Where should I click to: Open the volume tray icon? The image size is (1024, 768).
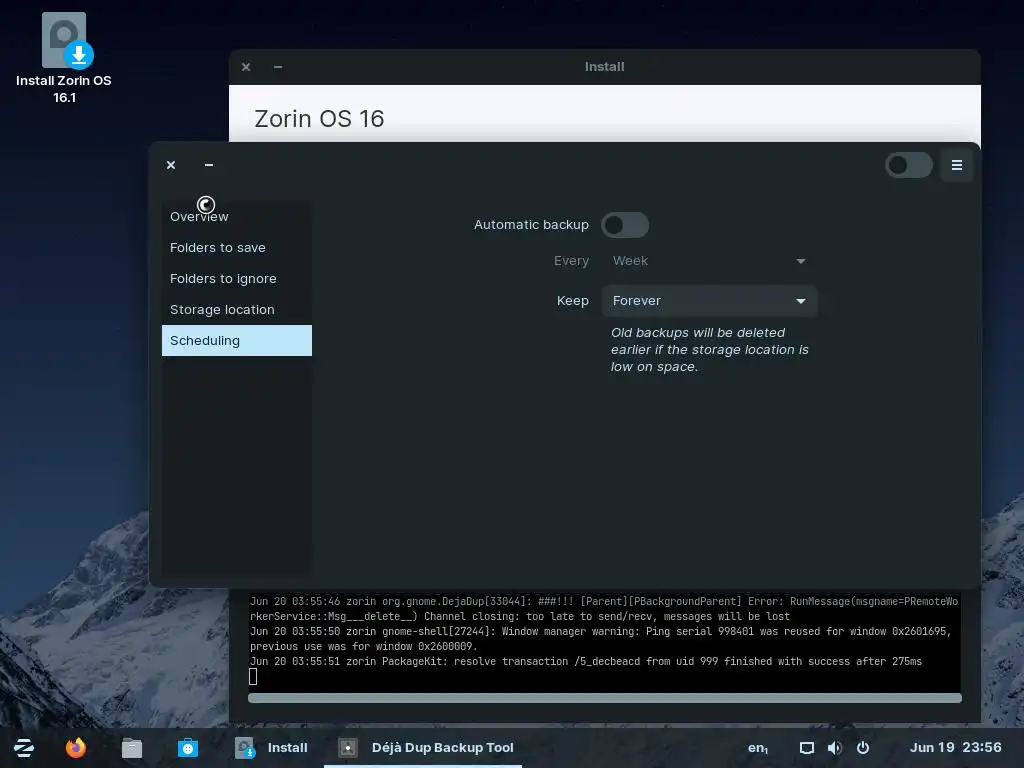pyautogui.click(x=835, y=748)
